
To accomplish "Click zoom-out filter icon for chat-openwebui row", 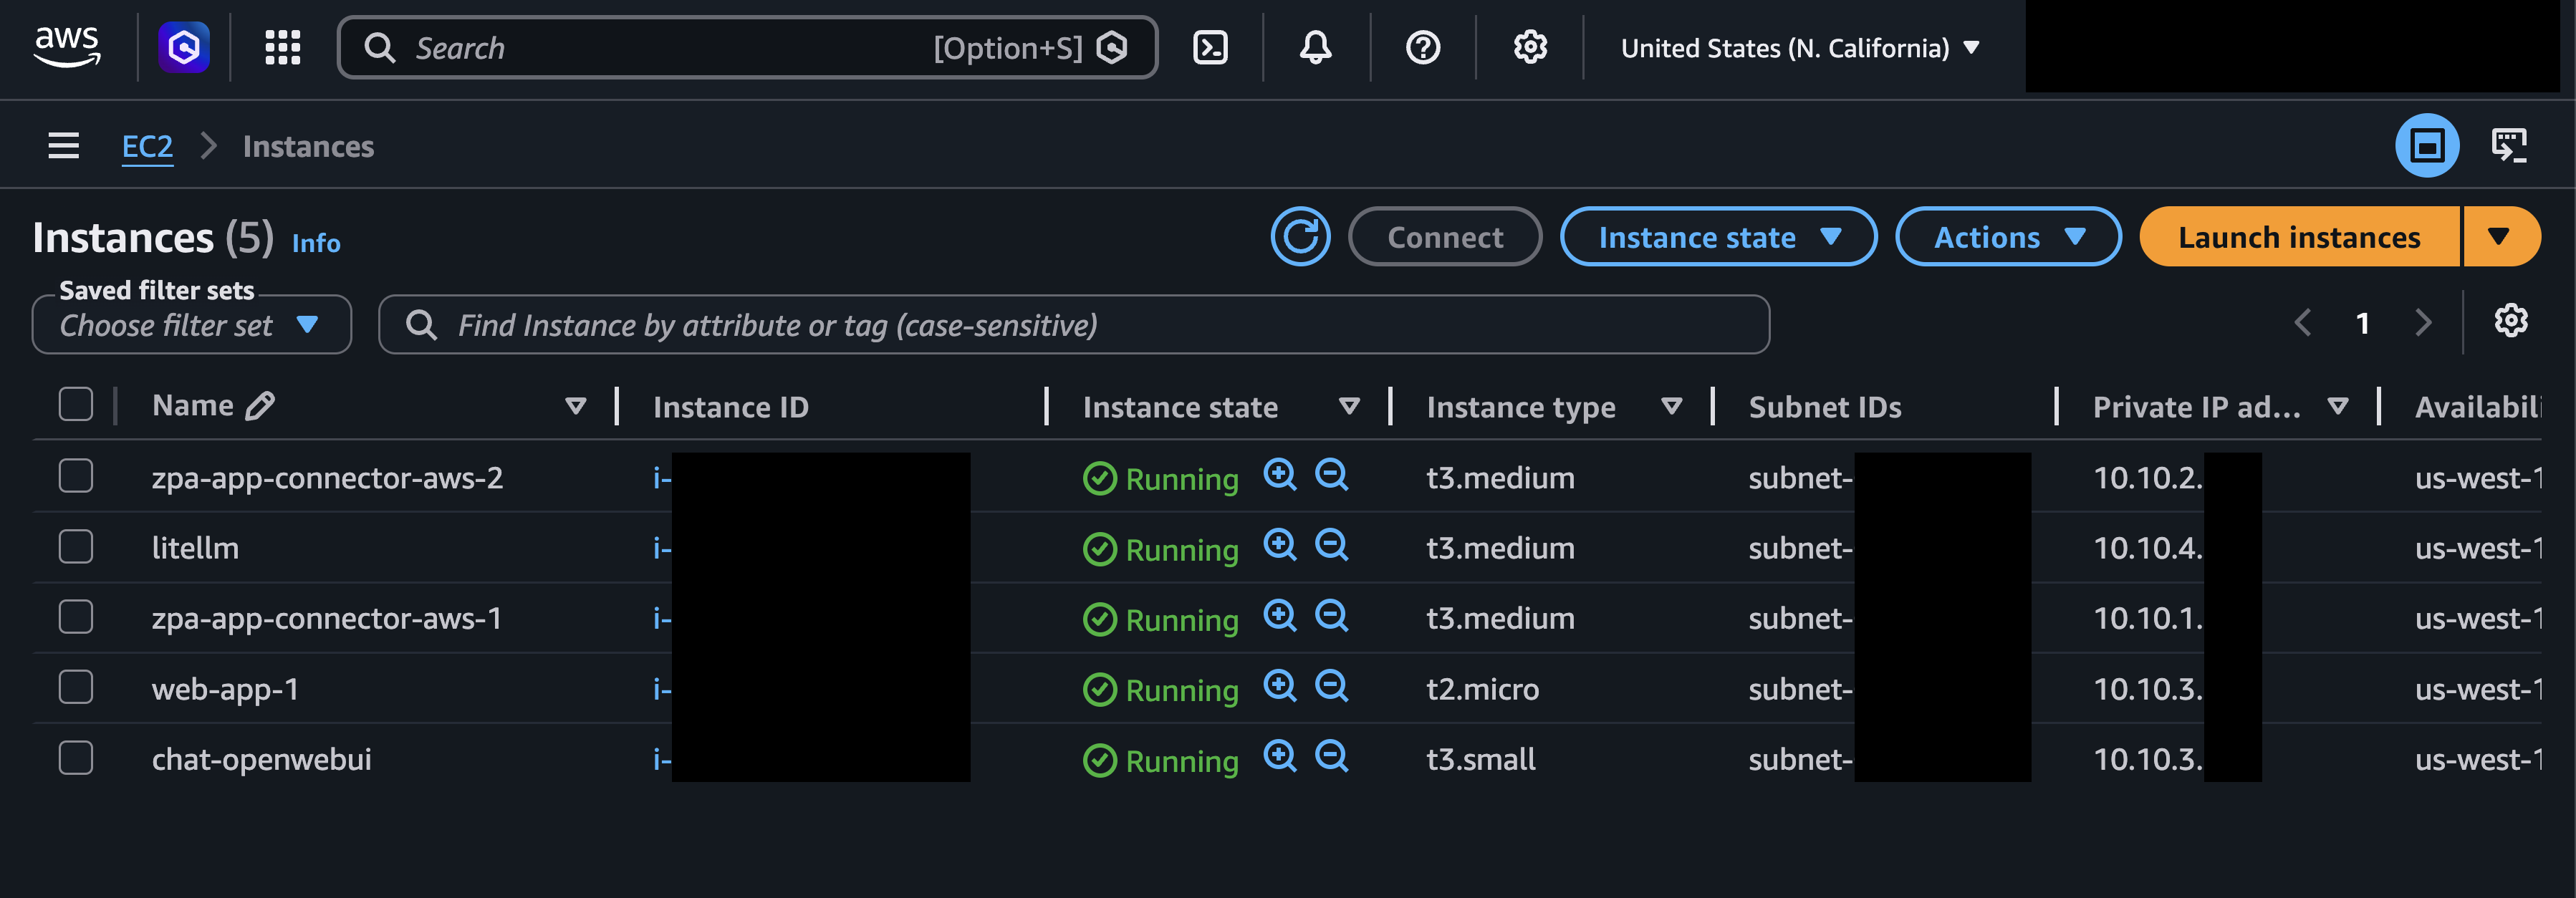I will click(x=1331, y=756).
